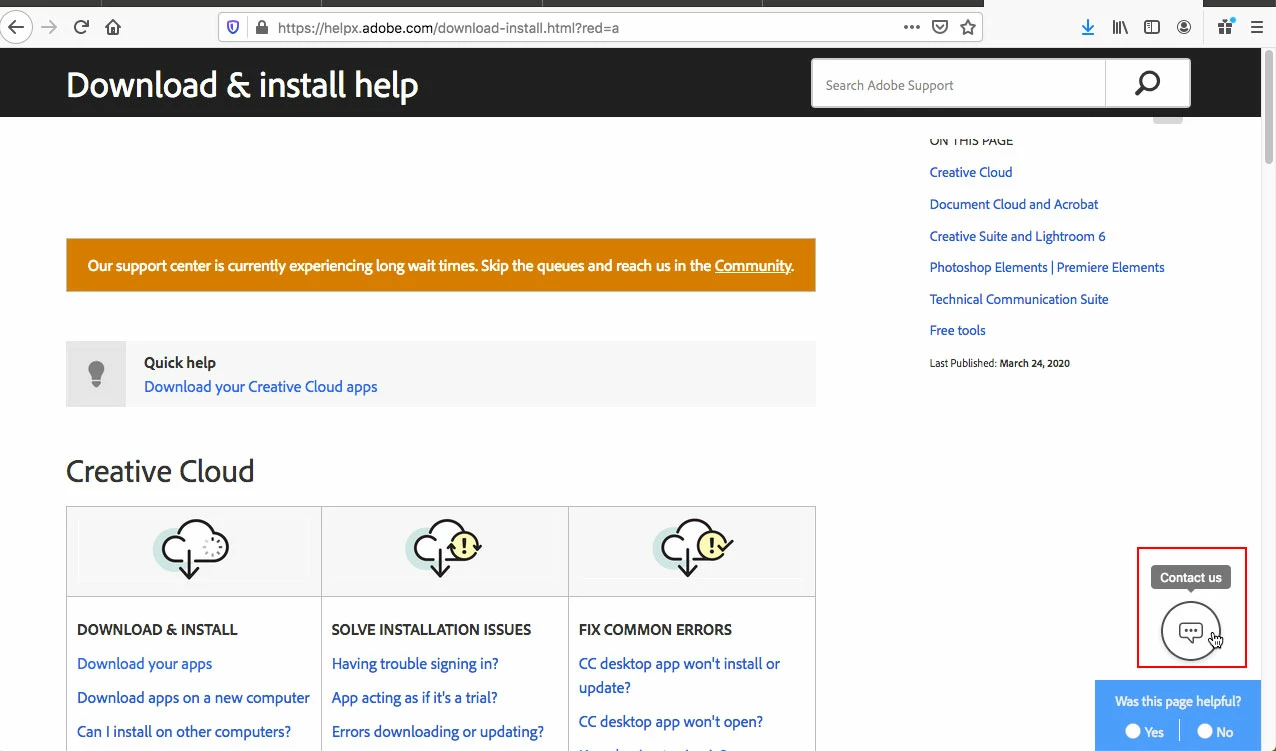This screenshot has width=1276, height=751.
Task: Go back to the previous page
Action: [15, 27]
